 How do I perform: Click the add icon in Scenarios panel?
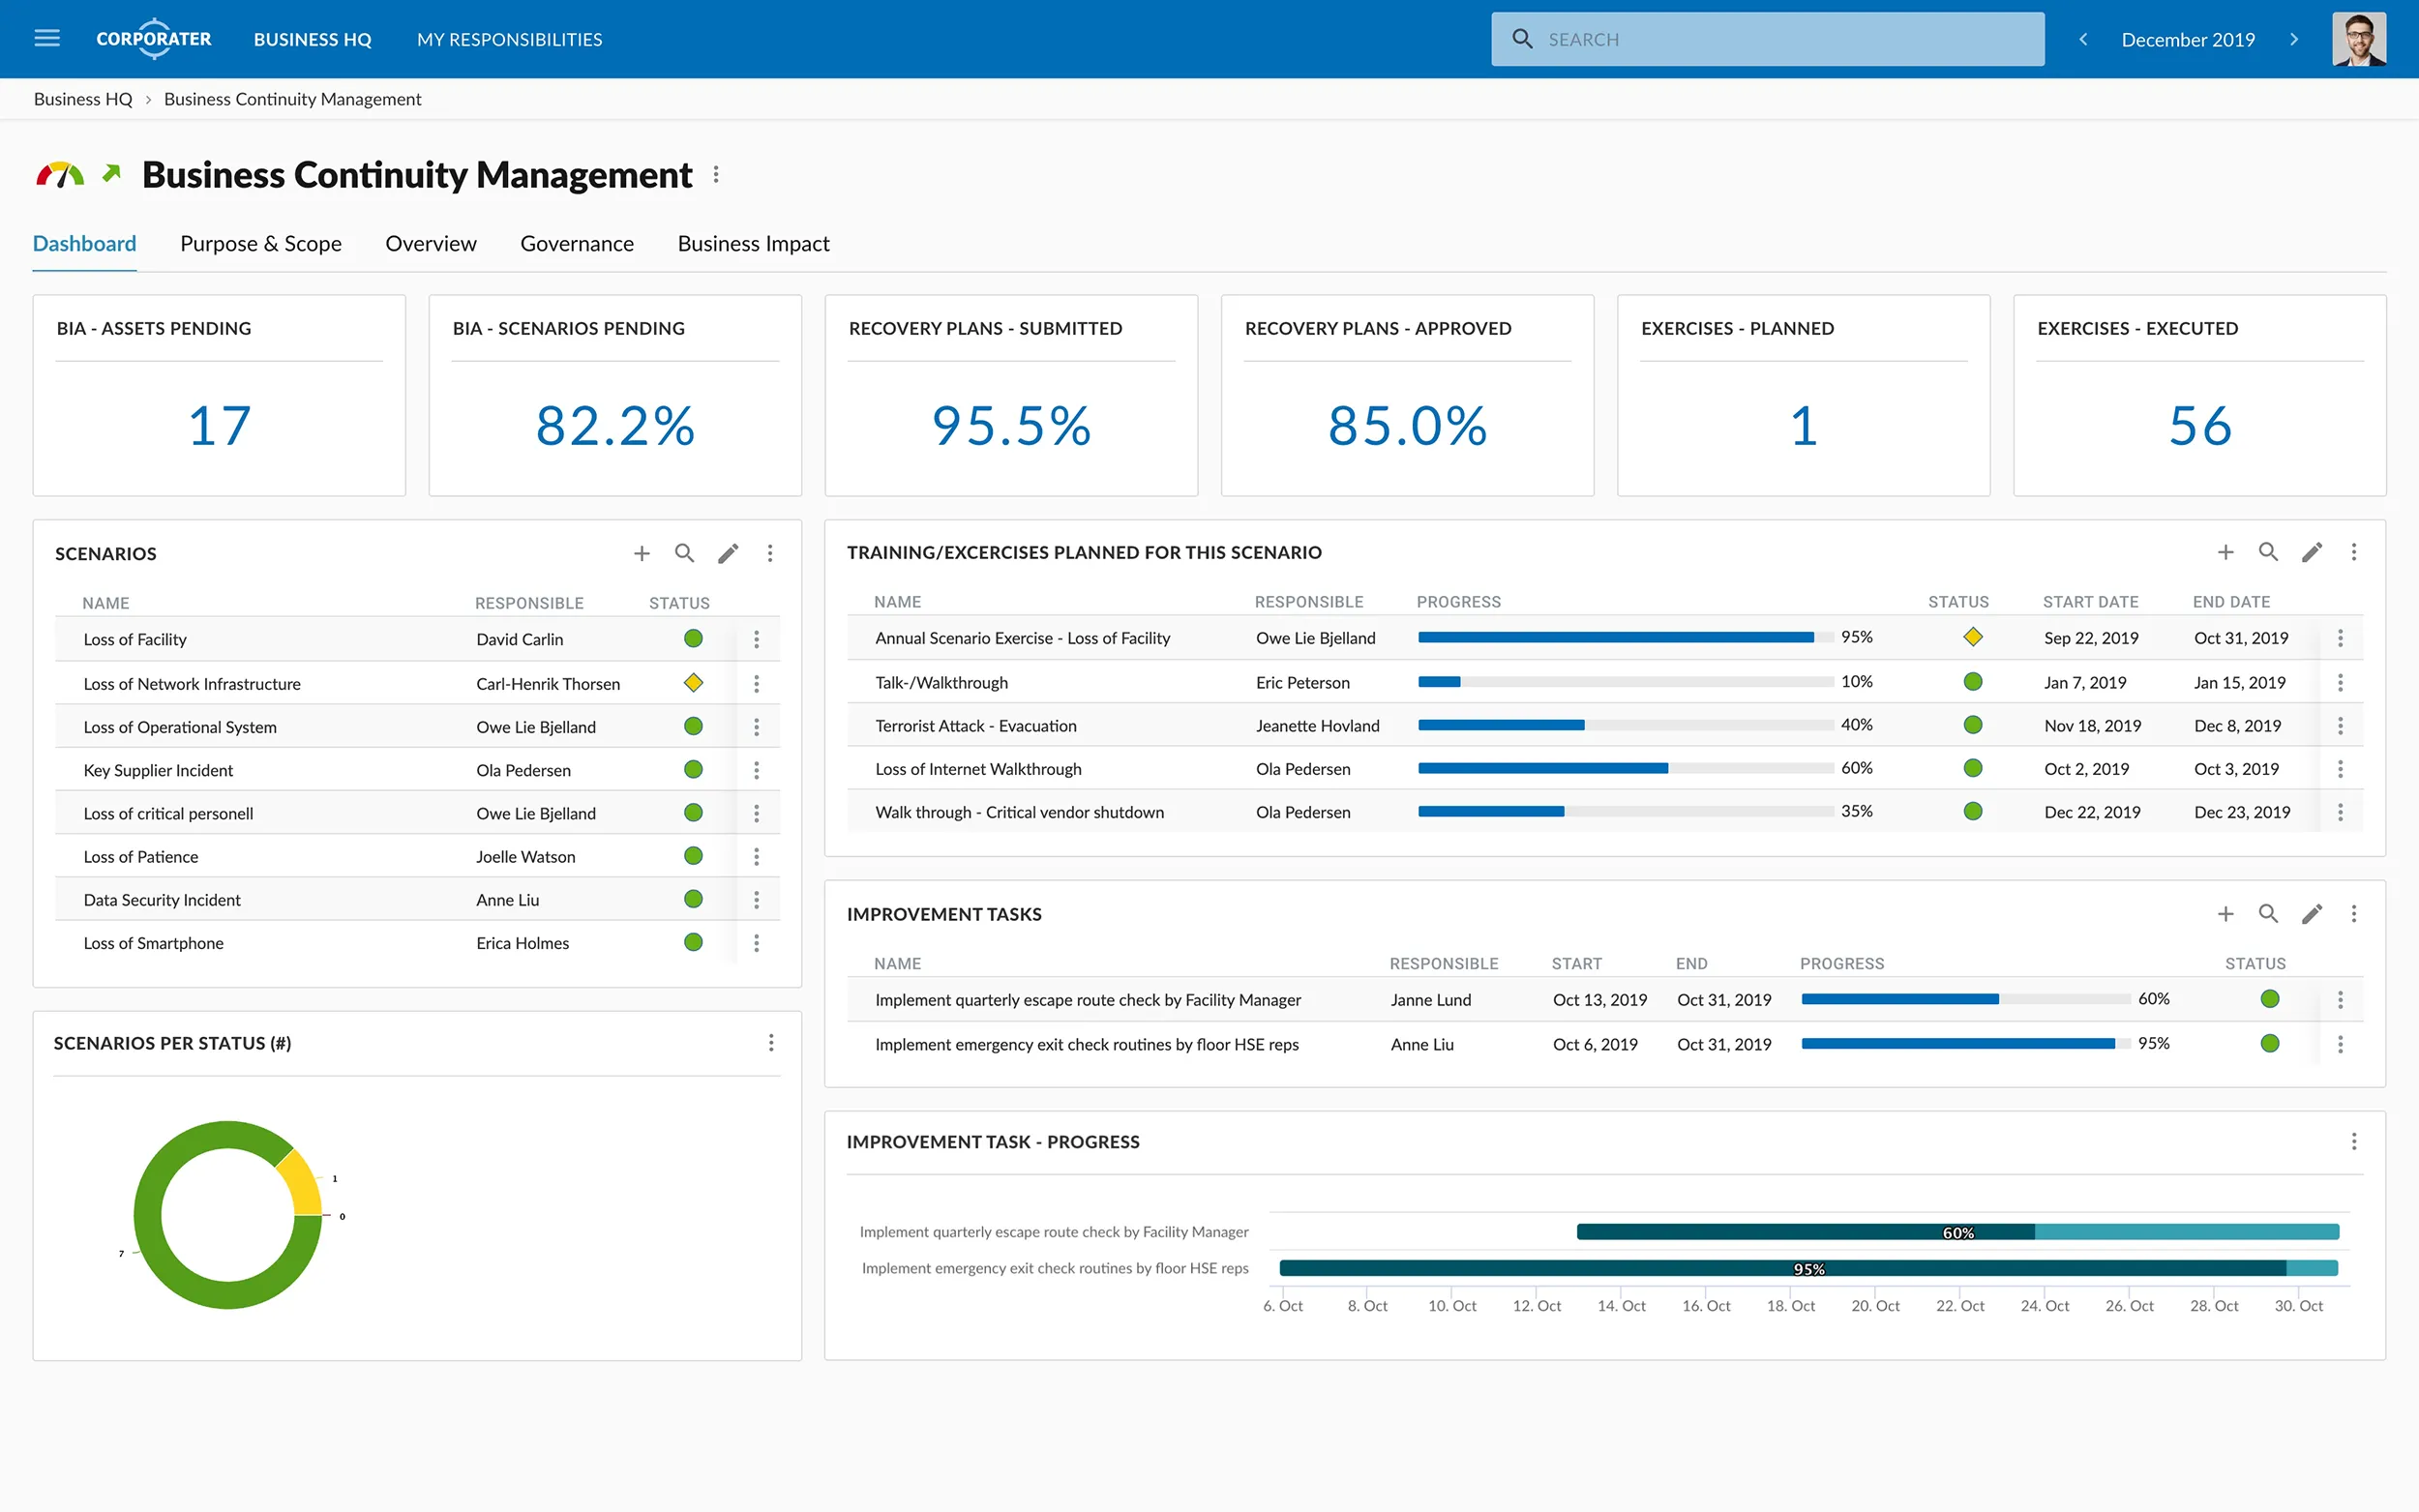[x=642, y=553]
